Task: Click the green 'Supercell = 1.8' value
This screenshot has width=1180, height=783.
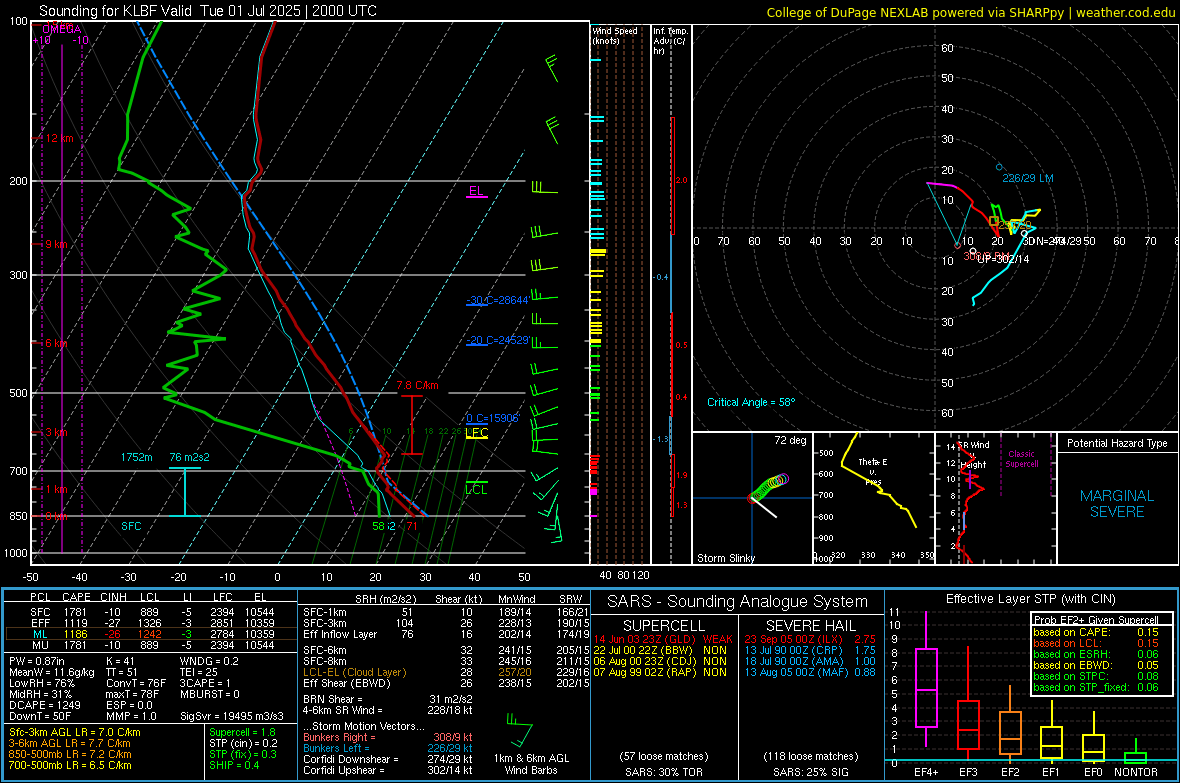Action: (x=242, y=732)
